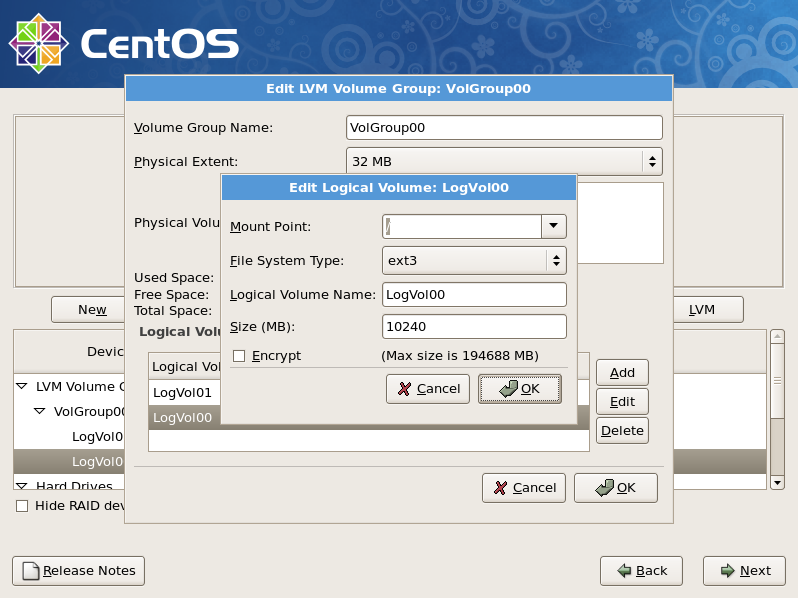Select LogVol01 in the logical volumes list
Image resolution: width=798 pixels, height=598 pixels.
(185, 392)
